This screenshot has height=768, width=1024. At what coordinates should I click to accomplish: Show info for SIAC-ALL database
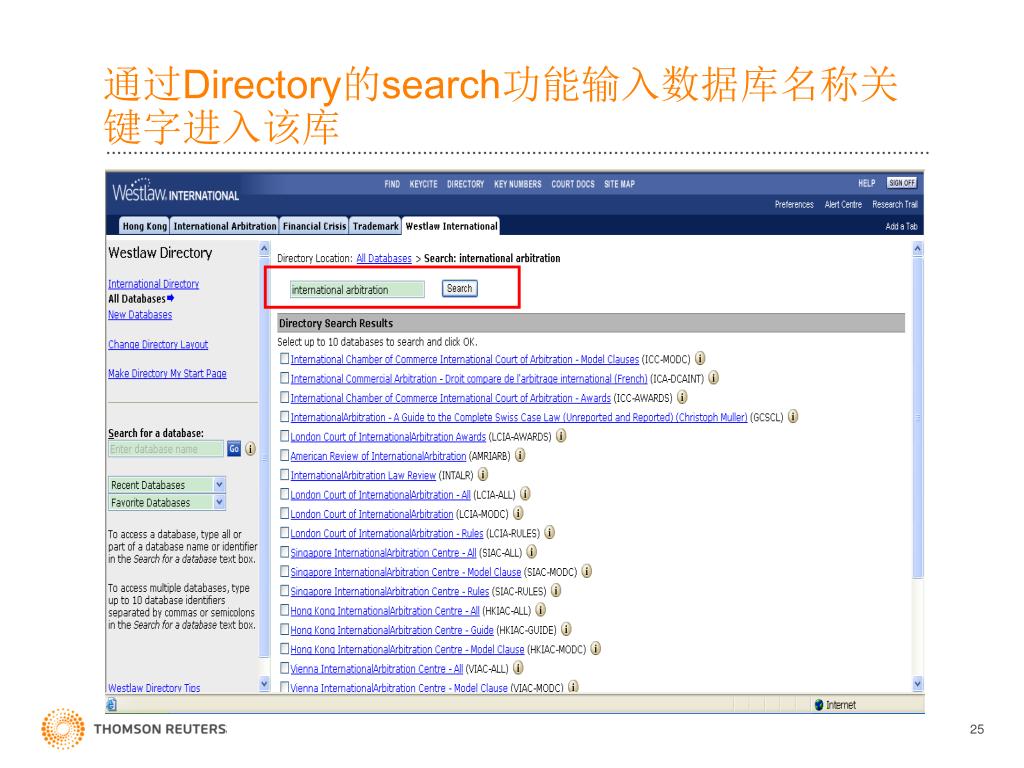pyautogui.click(x=532, y=552)
